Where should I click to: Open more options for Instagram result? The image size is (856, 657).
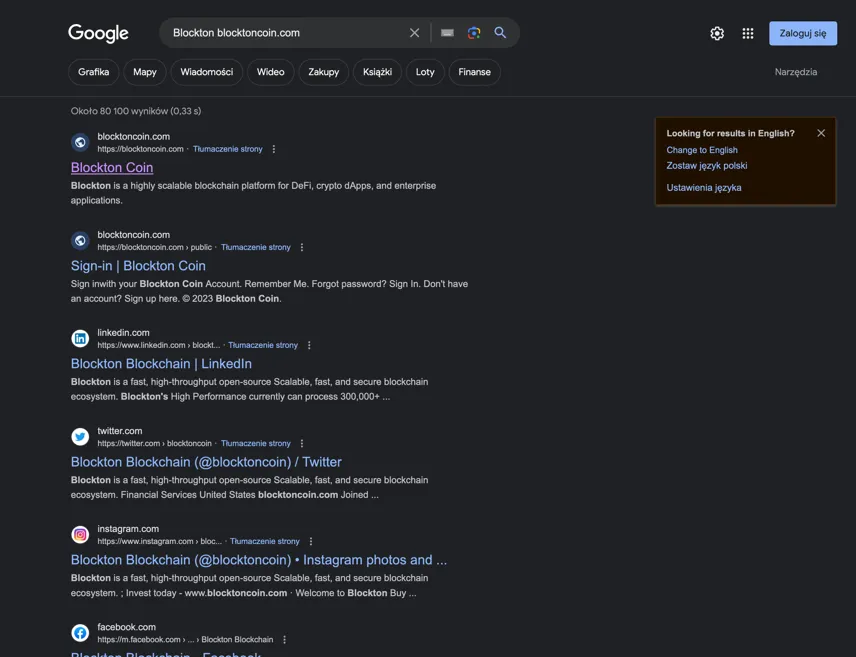coord(311,541)
